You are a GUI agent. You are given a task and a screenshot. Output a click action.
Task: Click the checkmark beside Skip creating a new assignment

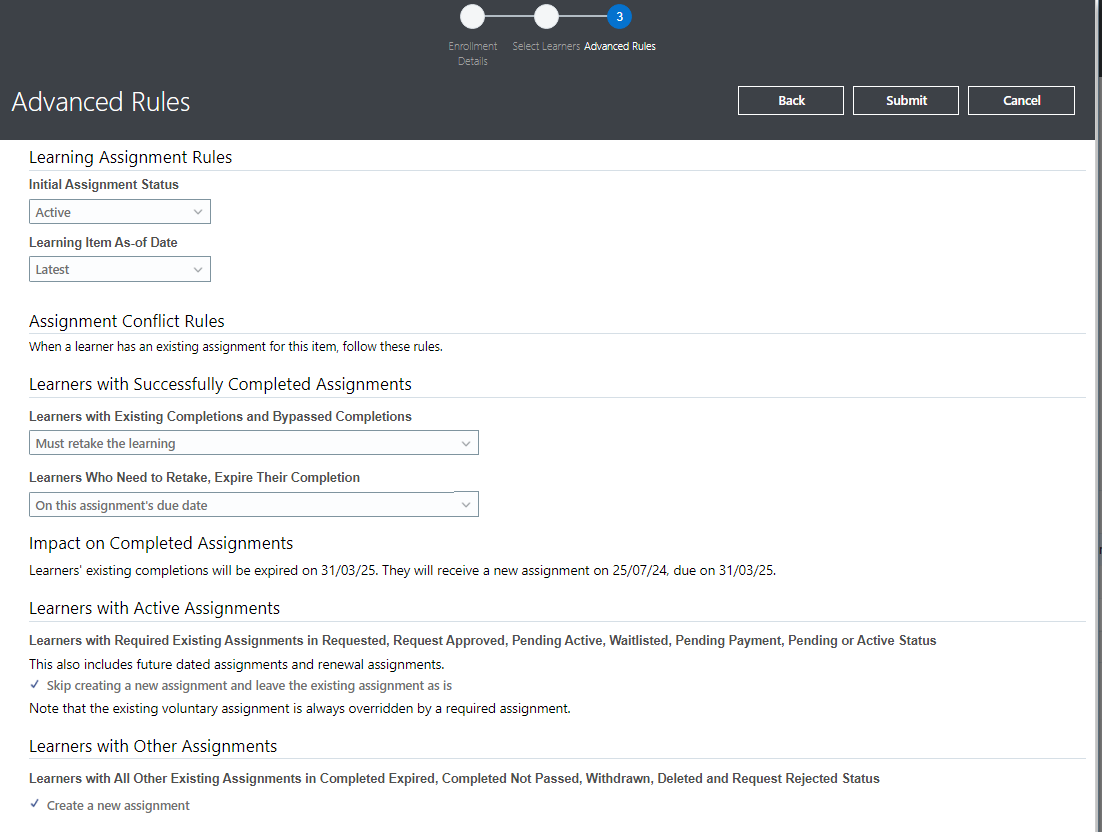point(34,685)
